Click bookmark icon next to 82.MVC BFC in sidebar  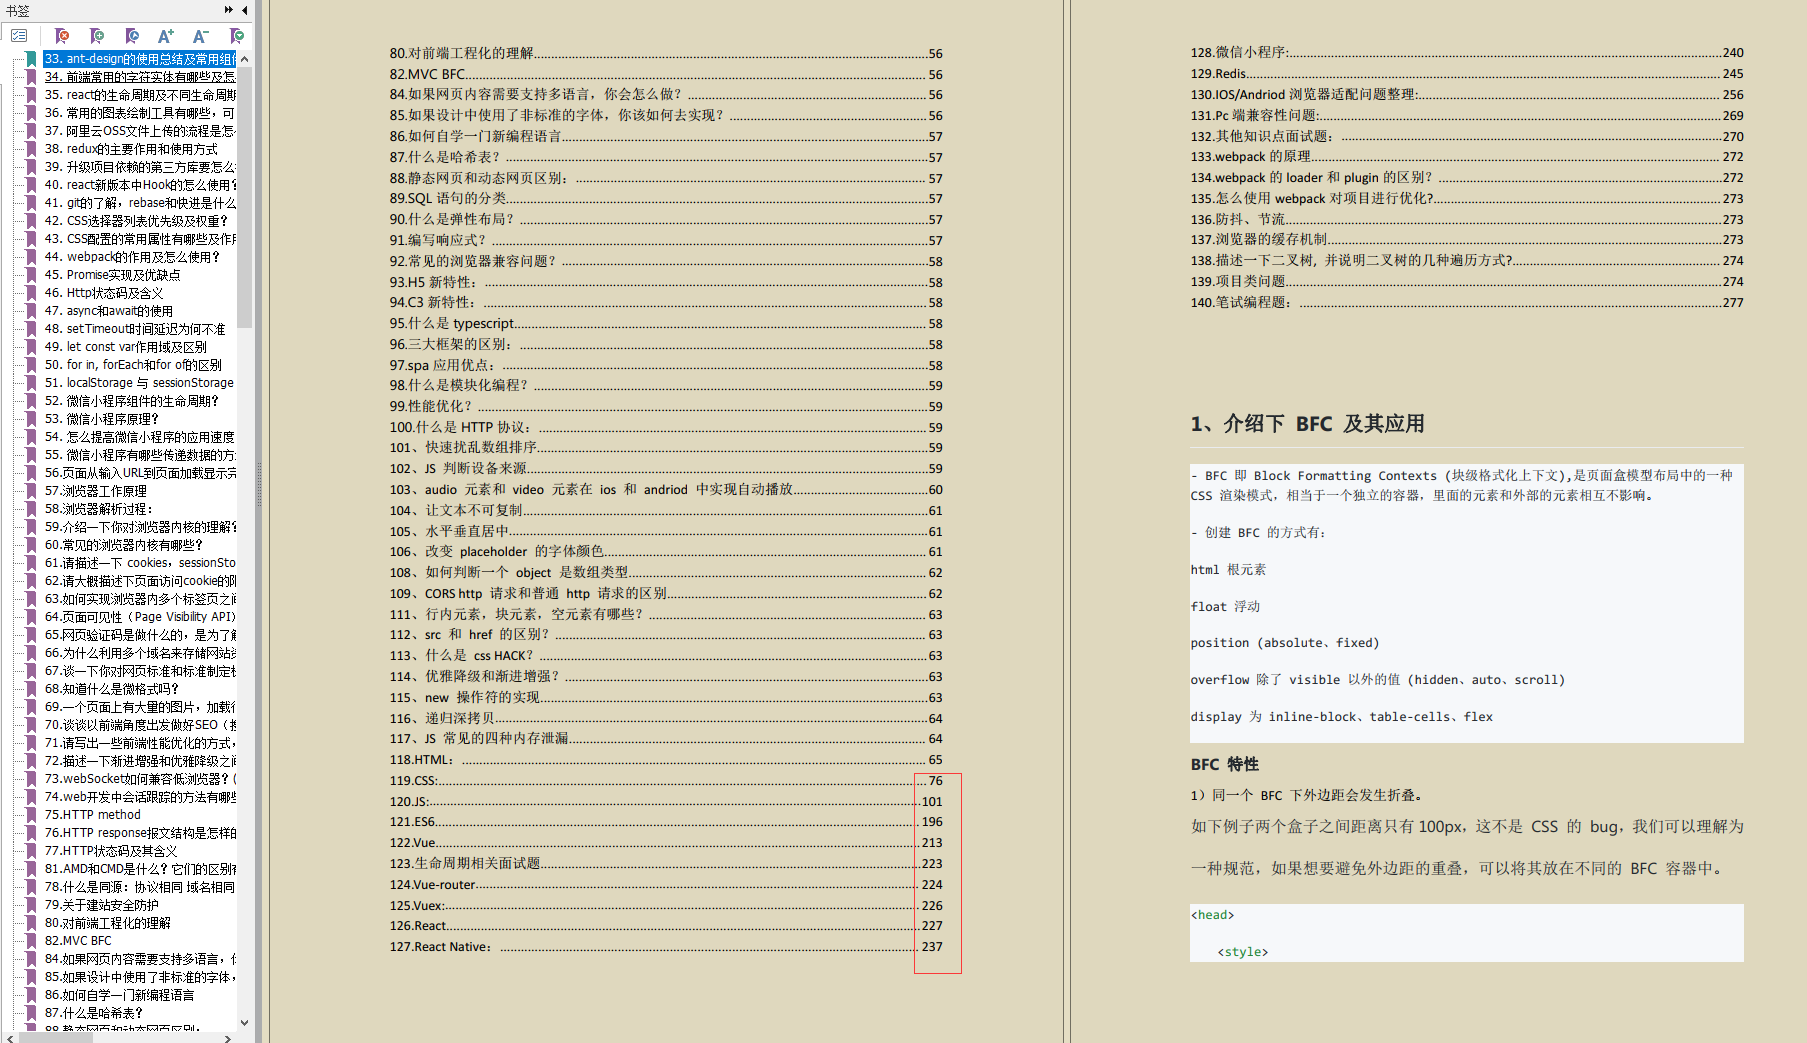[31, 941]
